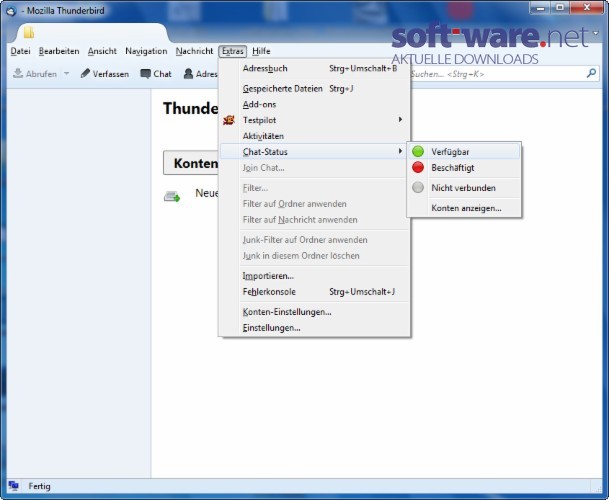Open Fehlerkonsole menu entry
Screen dimensions: 609x500
coord(315,292)
